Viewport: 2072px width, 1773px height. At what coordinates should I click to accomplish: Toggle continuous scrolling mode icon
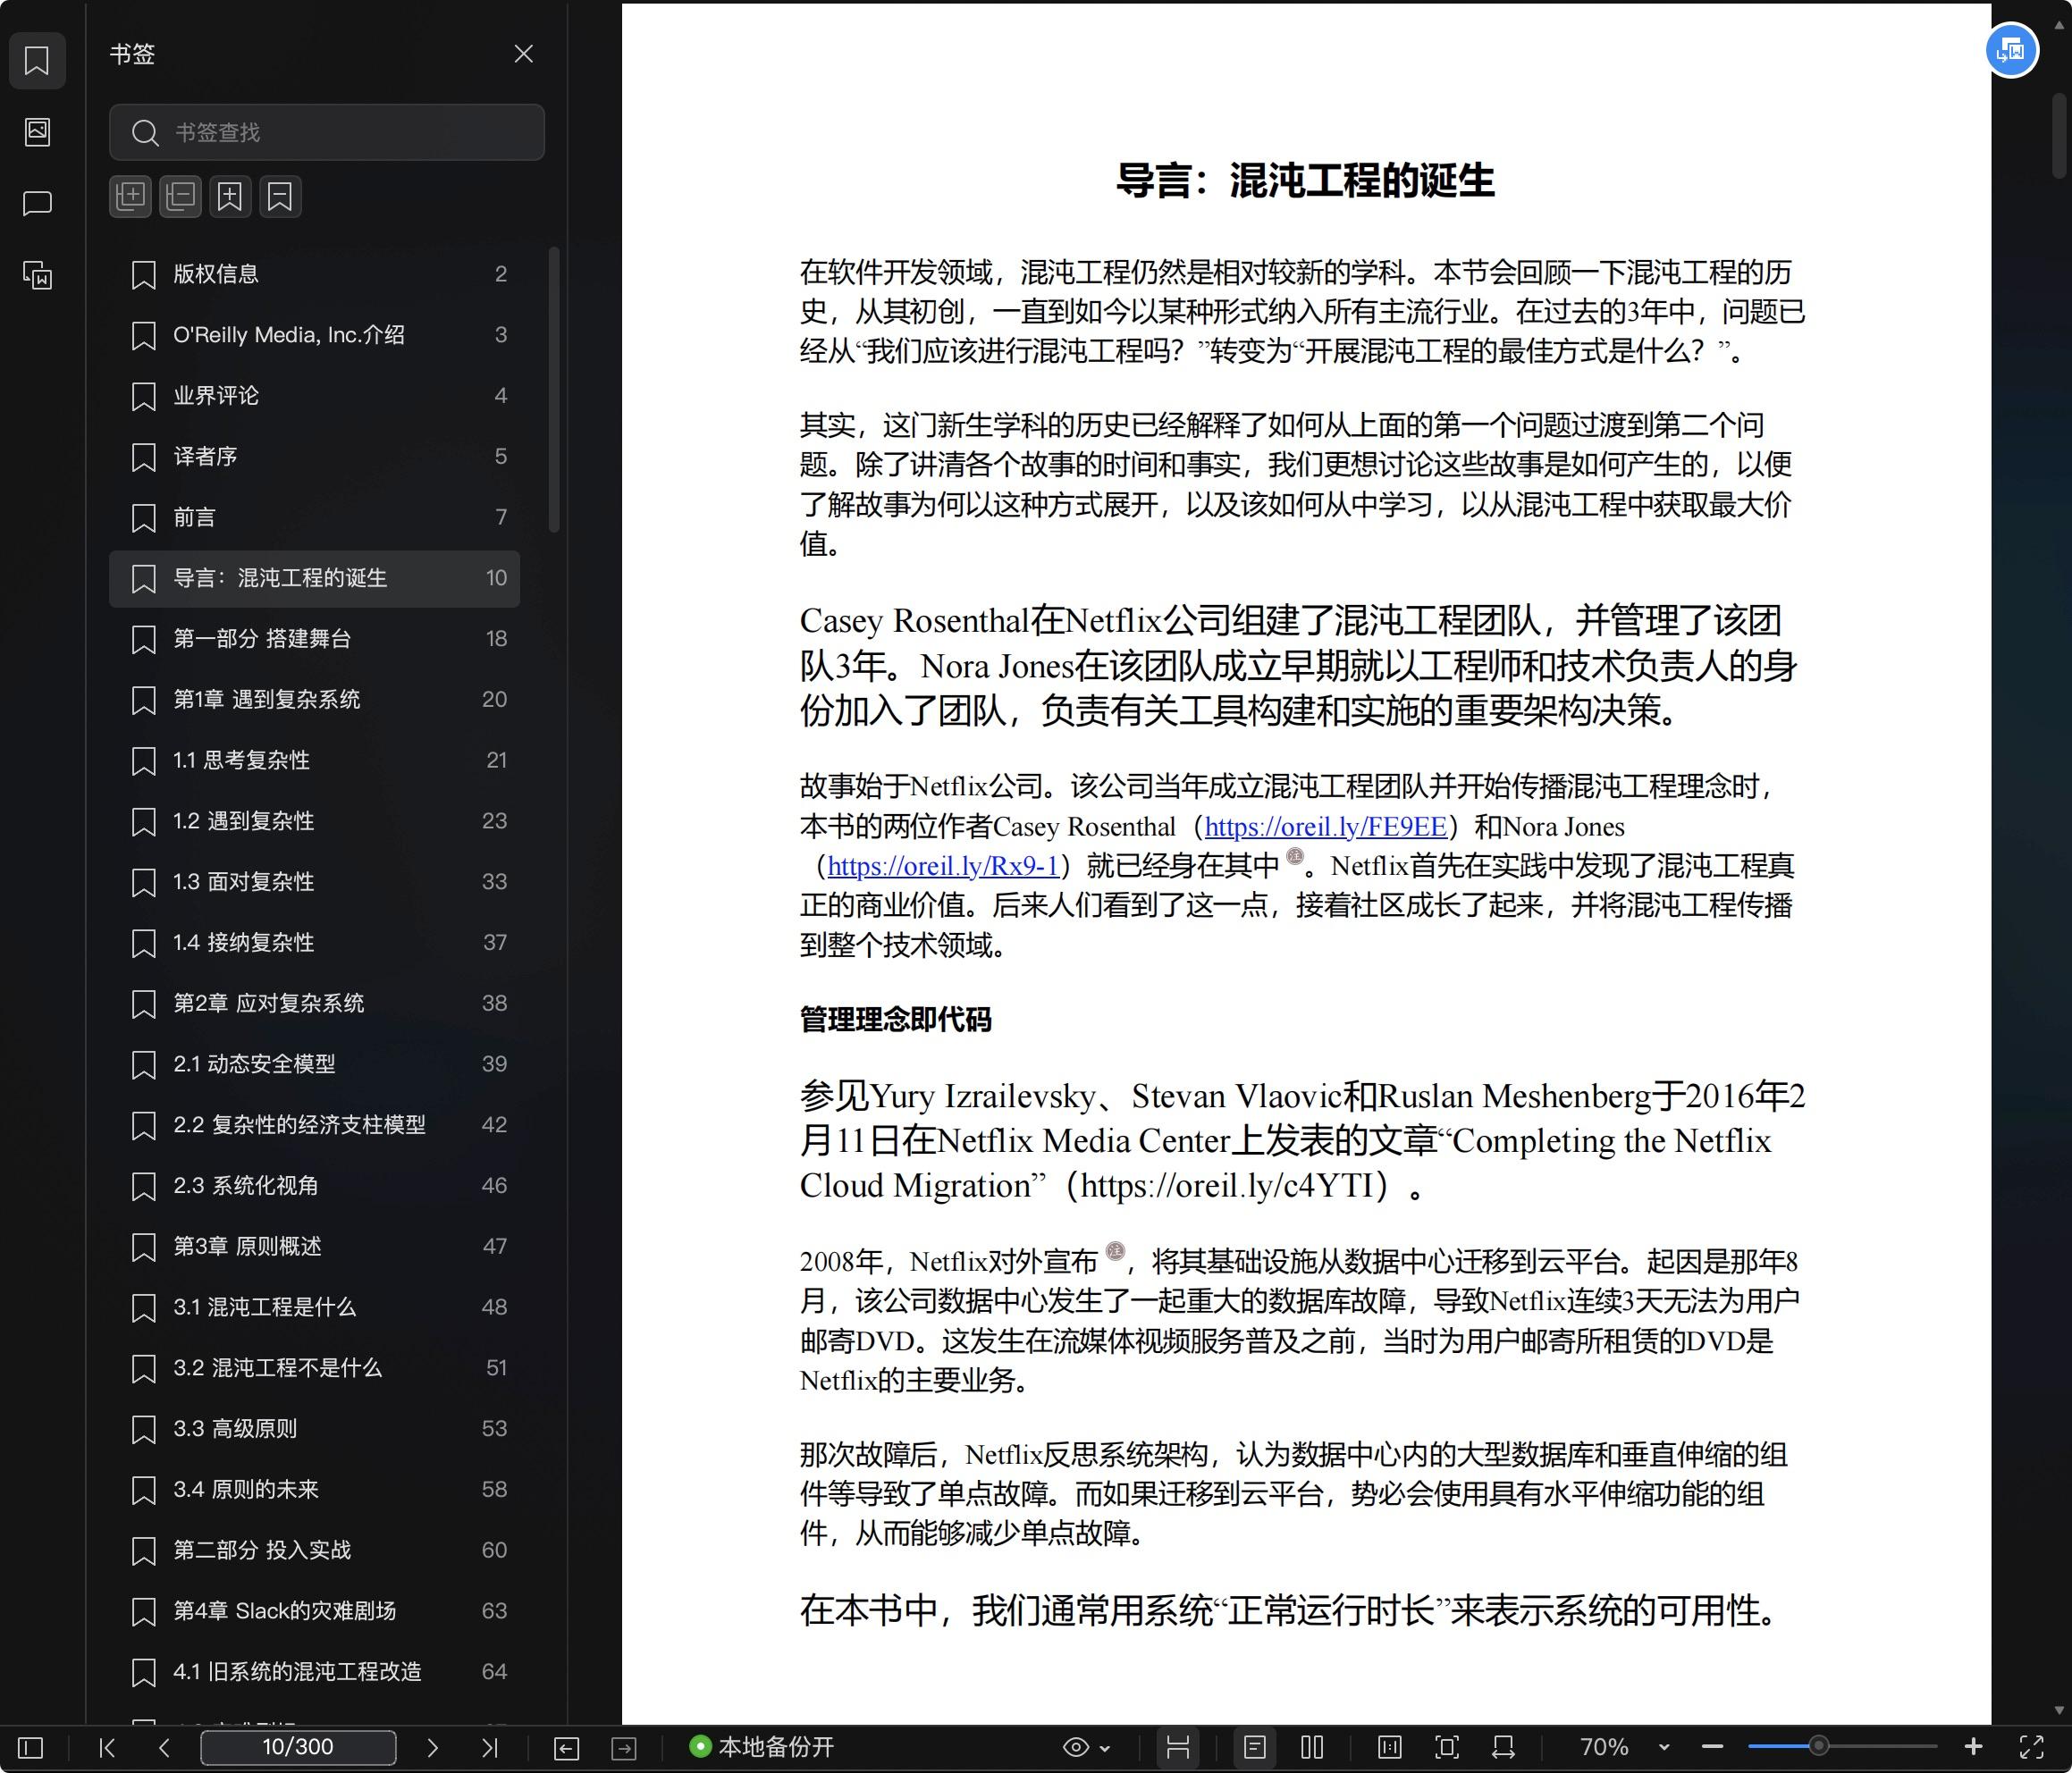tap(1178, 1747)
